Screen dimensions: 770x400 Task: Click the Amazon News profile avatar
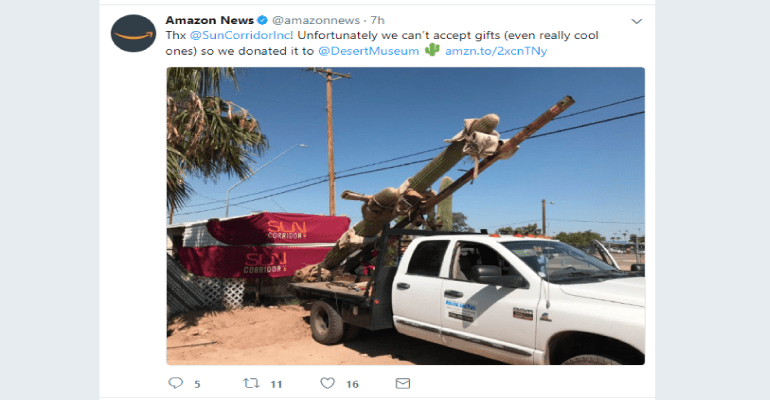coord(133,33)
